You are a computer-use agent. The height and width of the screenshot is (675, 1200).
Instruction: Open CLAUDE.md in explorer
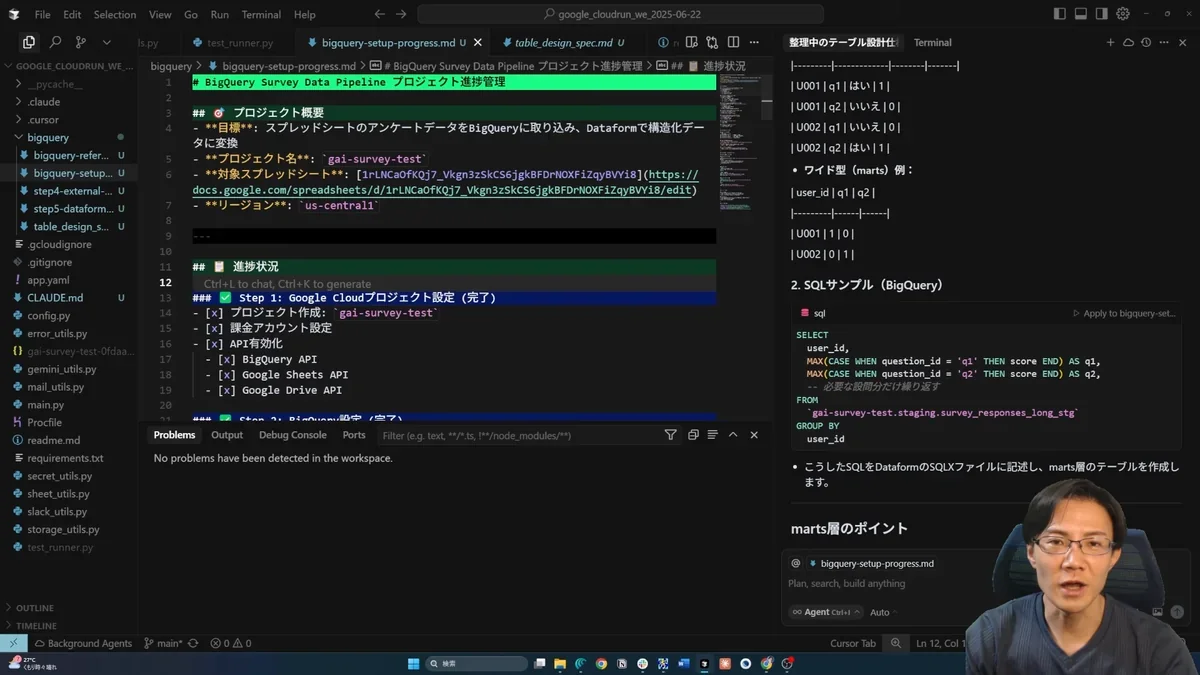click(x=69, y=298)
